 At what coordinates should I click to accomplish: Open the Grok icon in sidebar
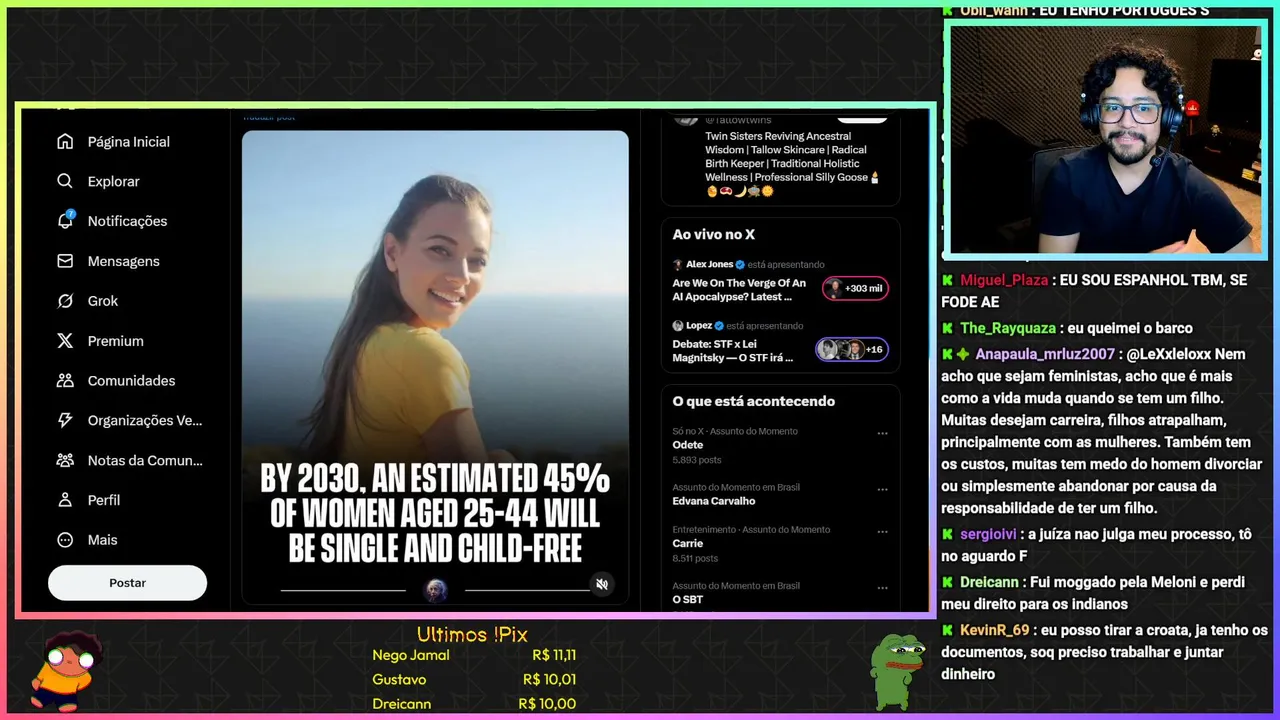point(65,301)
